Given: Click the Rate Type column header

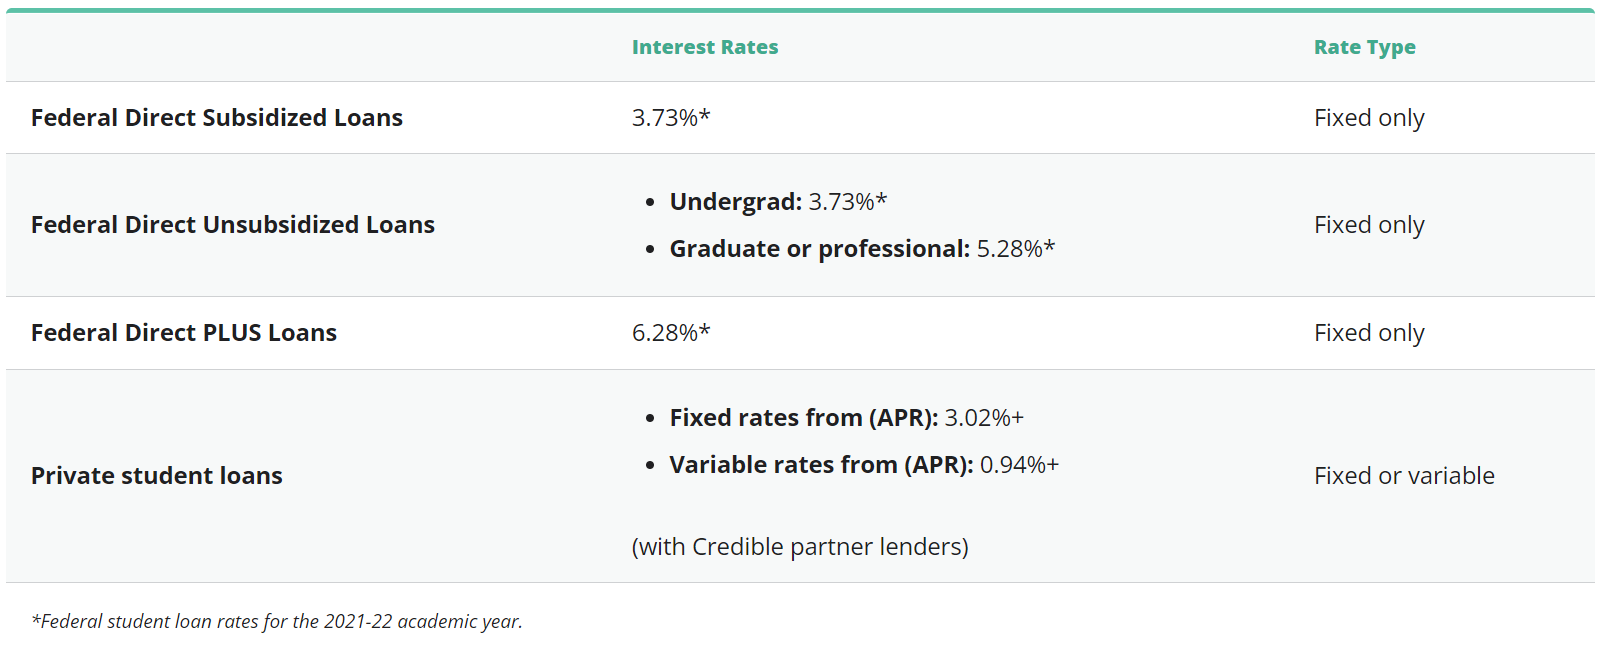Looking at the screenshot, I should [1364, 47].
